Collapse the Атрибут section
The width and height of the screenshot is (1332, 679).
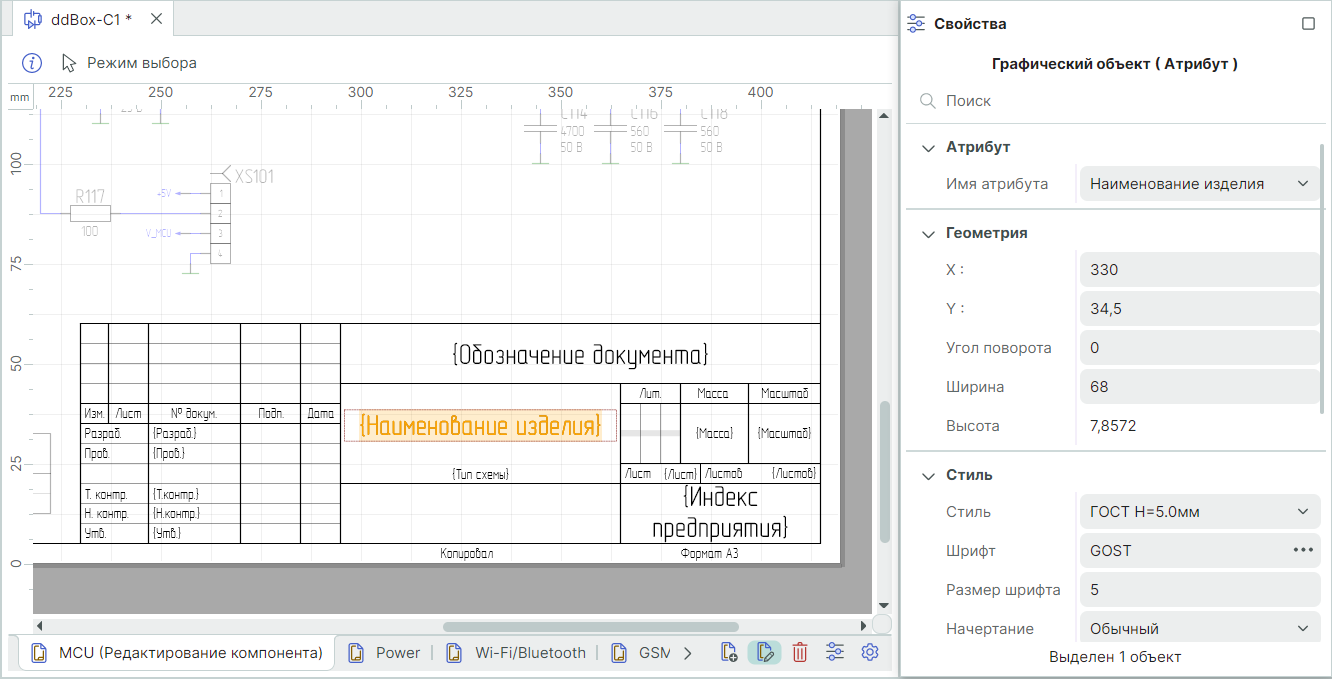928,148
